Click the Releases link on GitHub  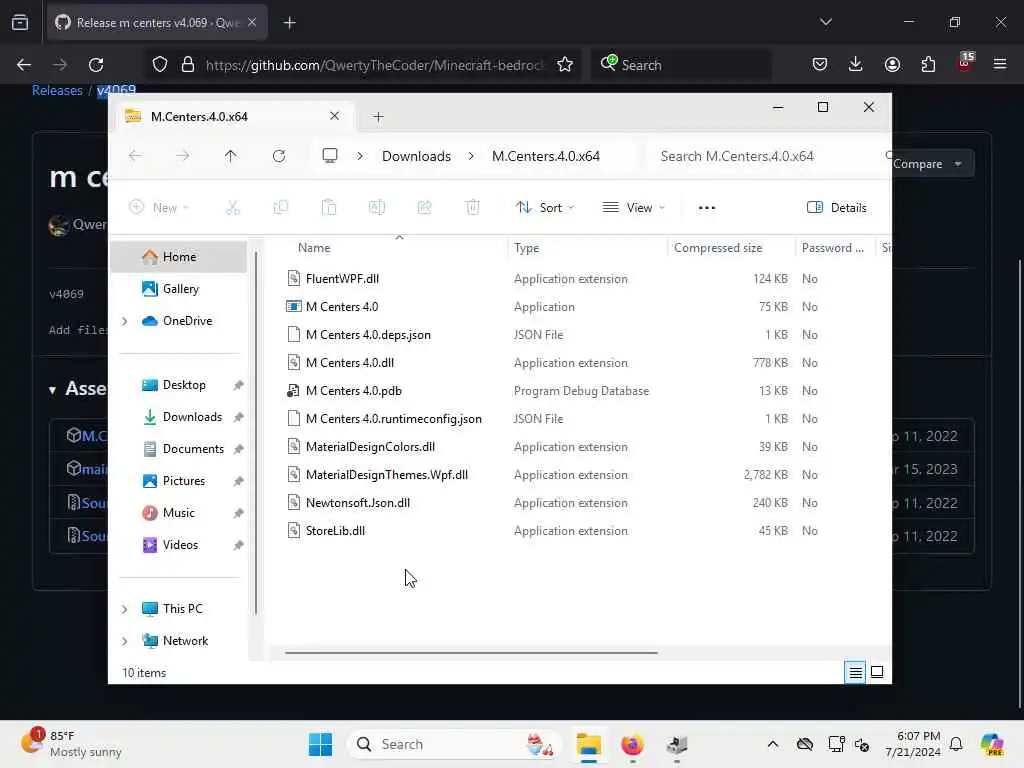[57, 90]
